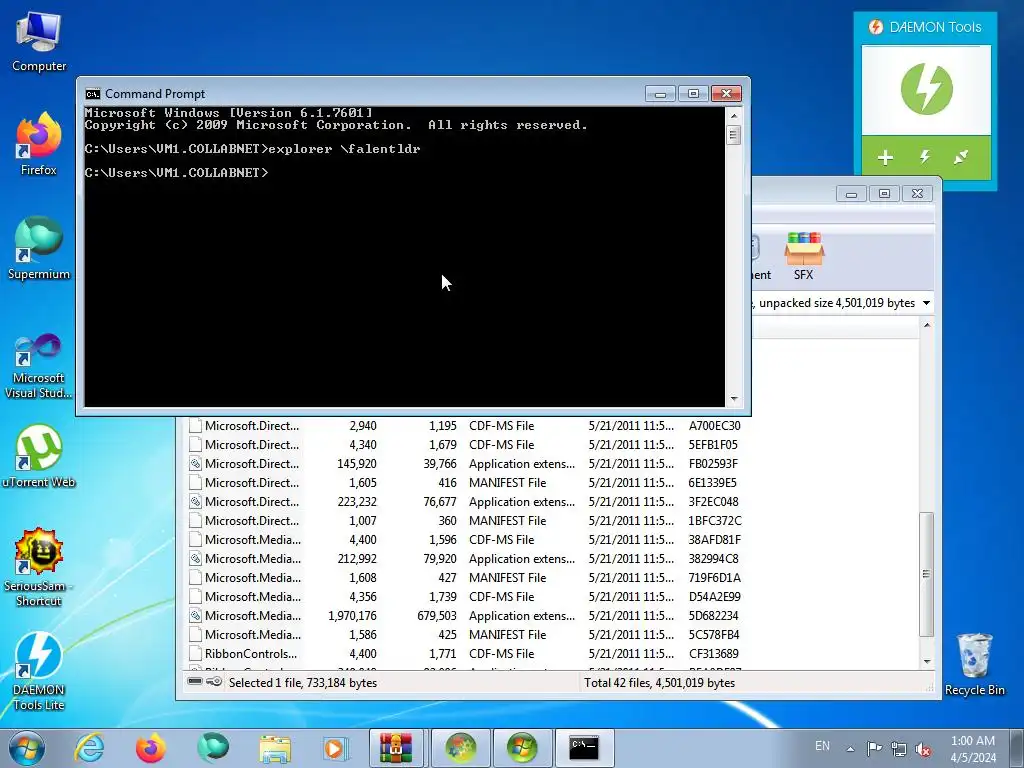Click the unmount plug icon in DAEMON gadget
This screenshot has width=1024, height=768.
point(961,157)
